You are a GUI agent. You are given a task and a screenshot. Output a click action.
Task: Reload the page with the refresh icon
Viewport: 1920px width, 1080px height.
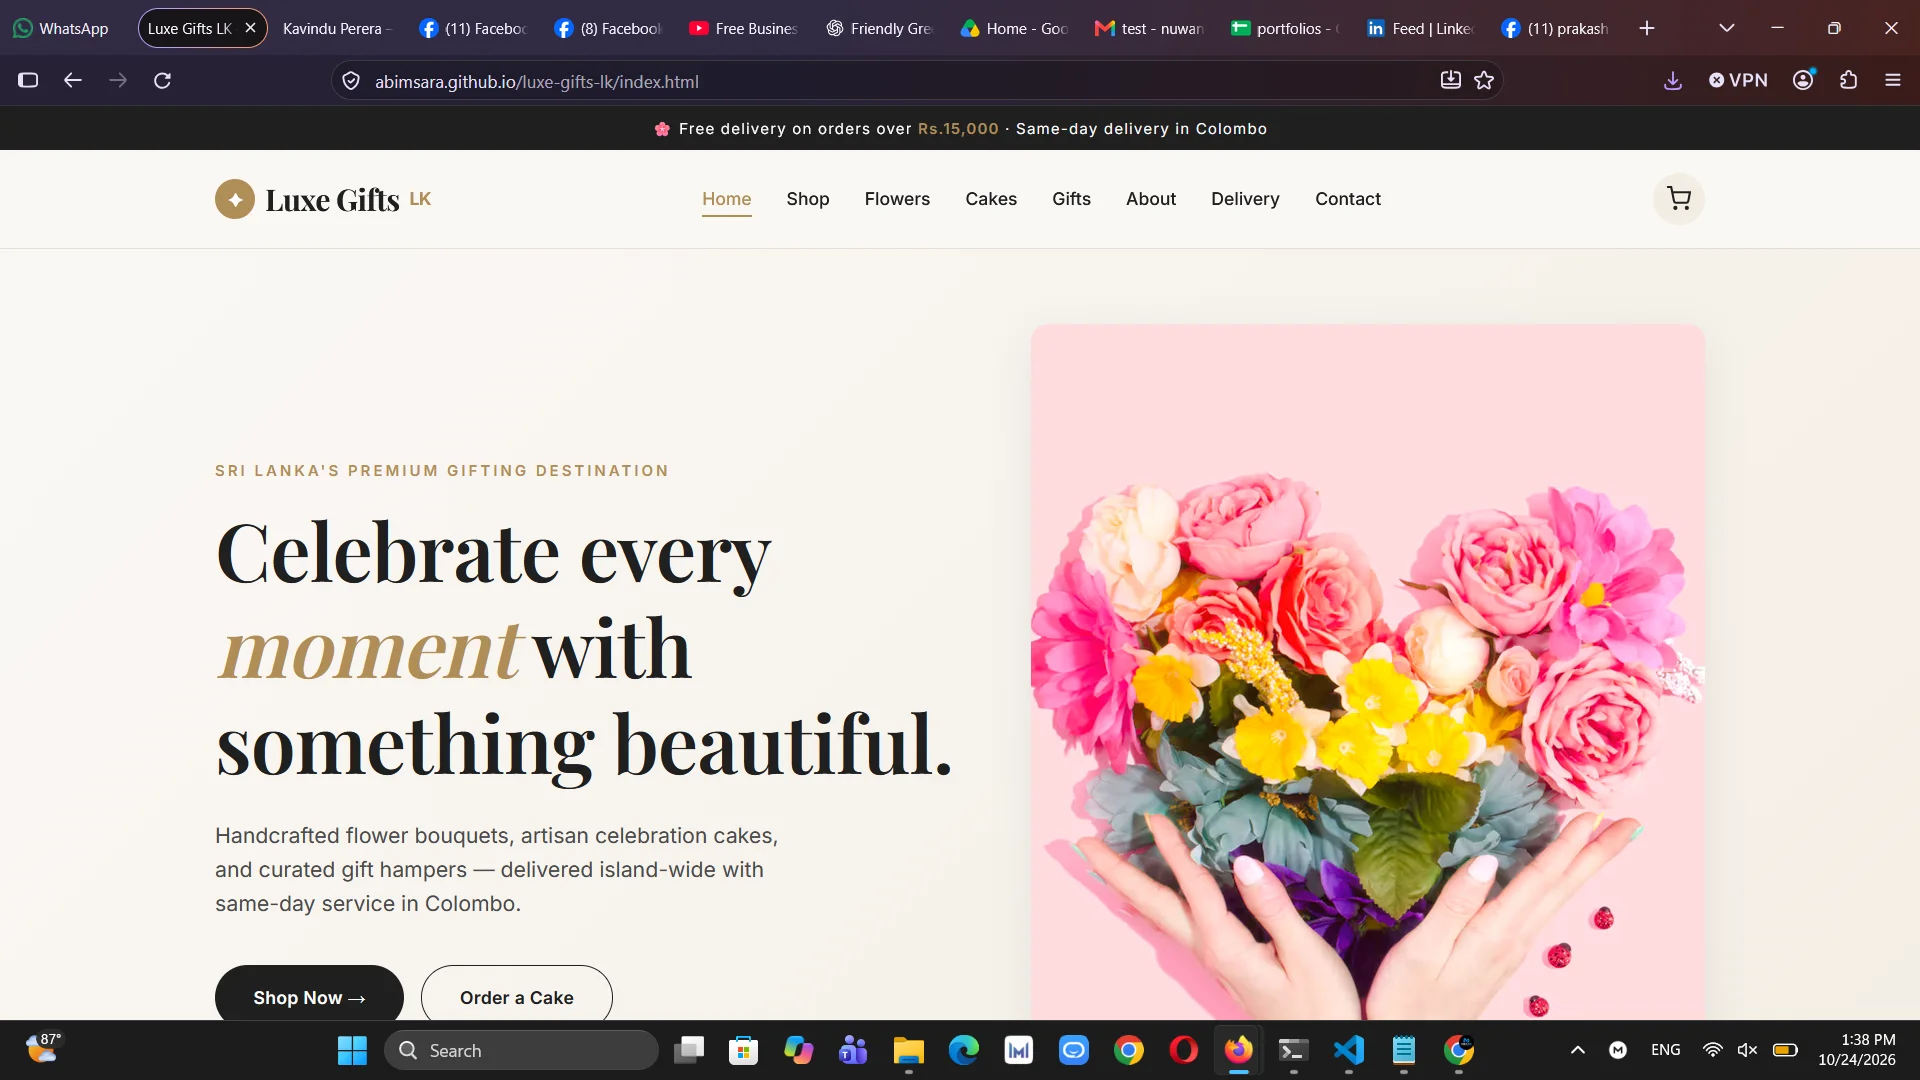(162, 80)
